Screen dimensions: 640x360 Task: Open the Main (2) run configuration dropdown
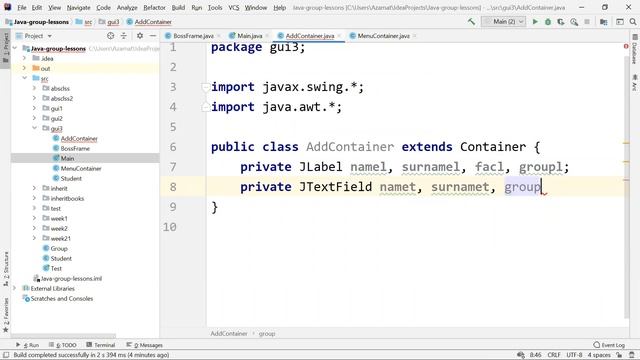[503, 22]
